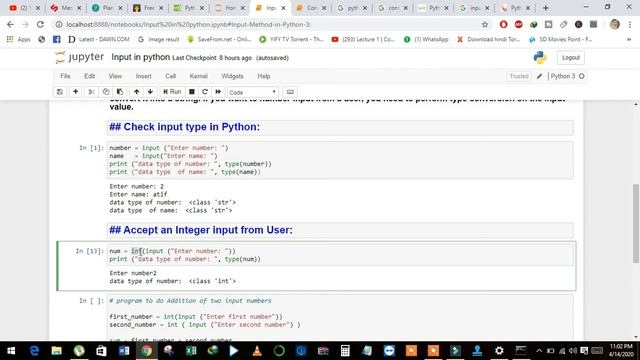Click the Trusted notebook indicator
The width and height of the screenshot is (640, 360).
click(x=519, y=76)
